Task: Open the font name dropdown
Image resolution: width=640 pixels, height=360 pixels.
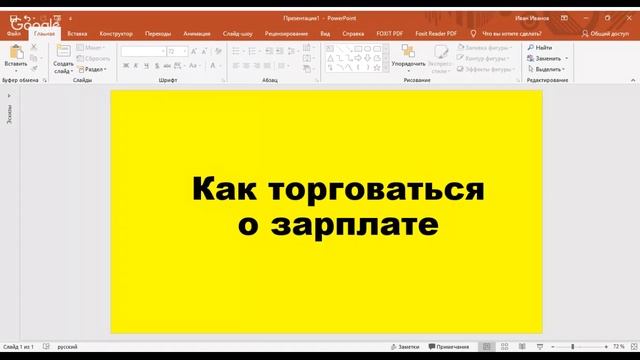Action: (163, 51)
